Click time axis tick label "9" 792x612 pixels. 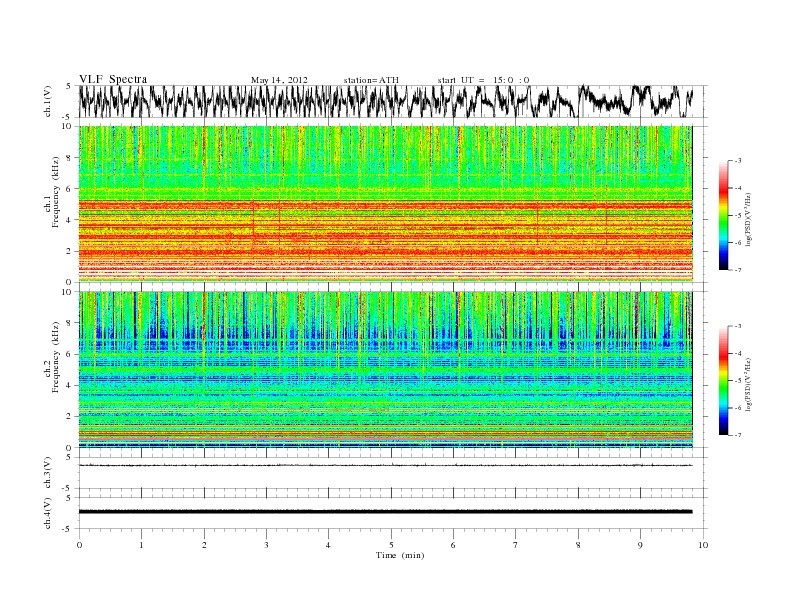[x=640, y=545]
